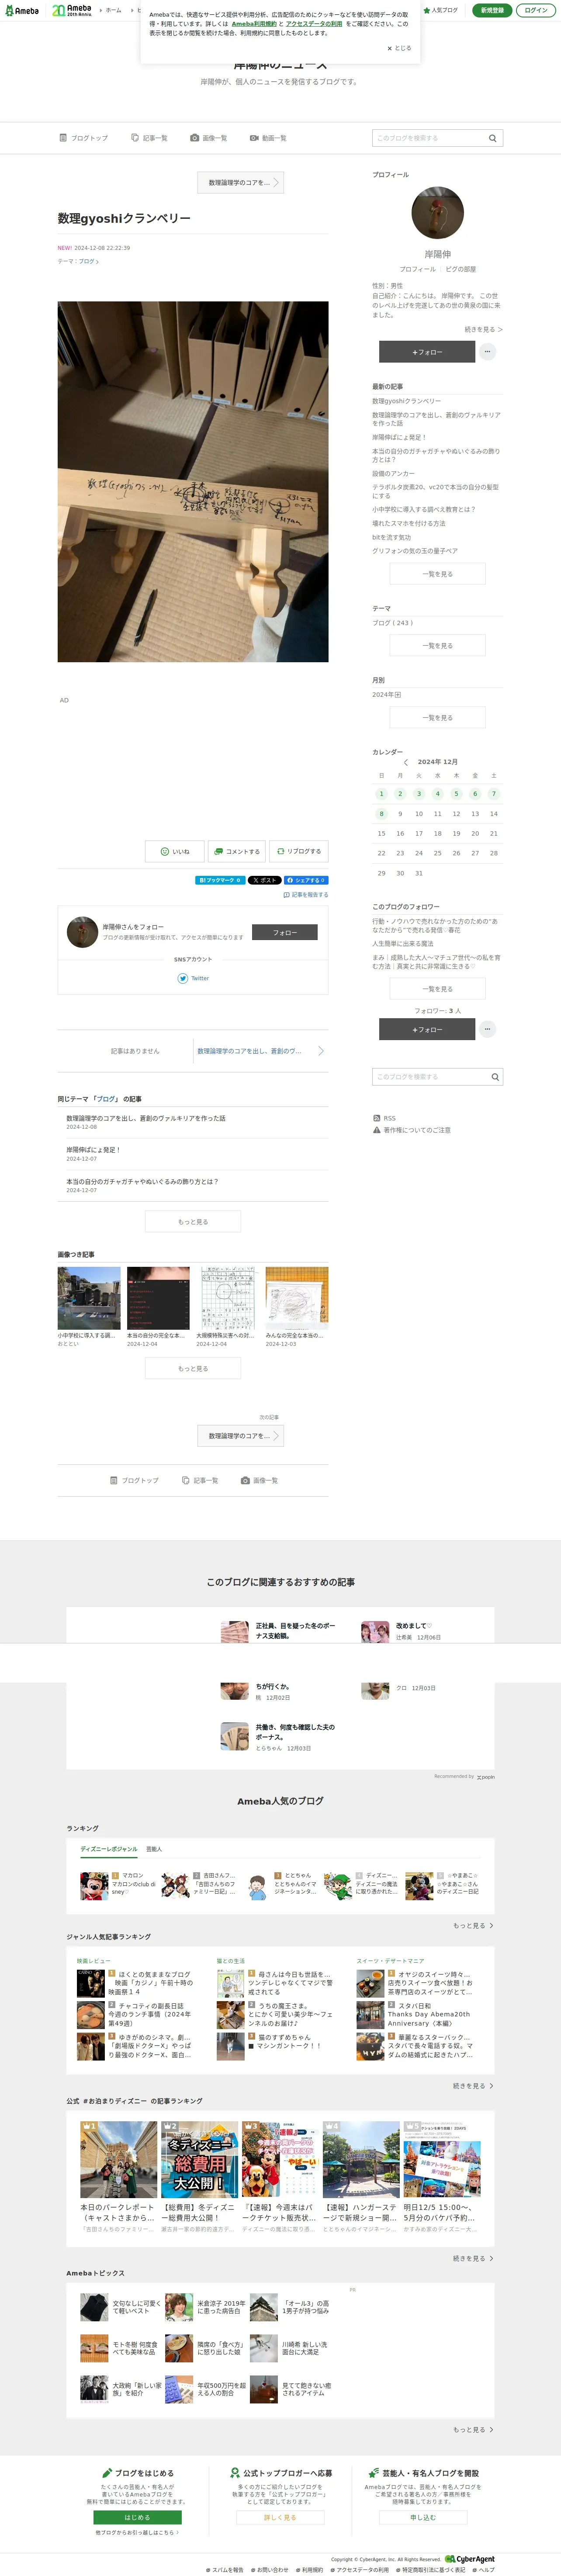Viewport: 561px width, 2576px height.
Task: Open もっと見る below the Amebaトピックス list
Action: [473, 2430]
